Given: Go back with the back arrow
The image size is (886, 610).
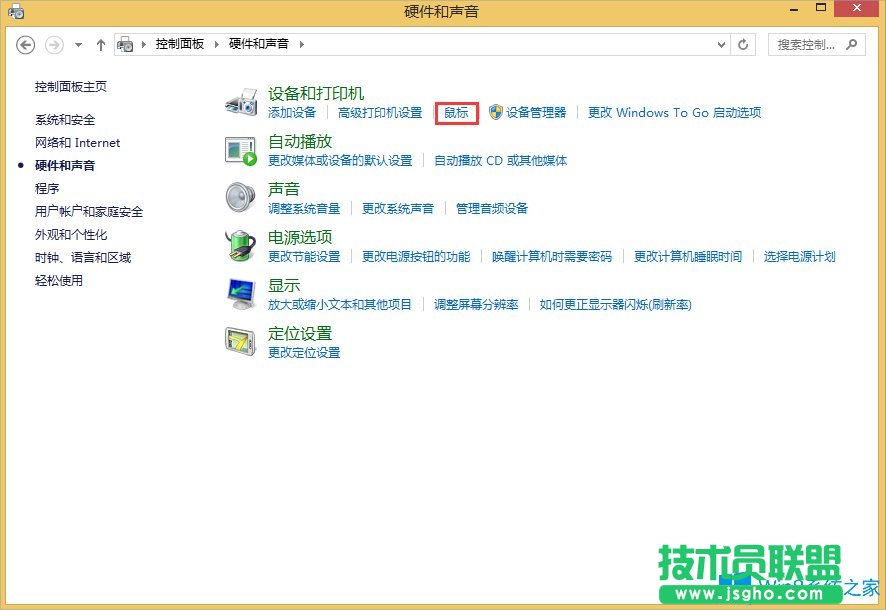Looking at the screenshot, I should coord(26,44).
